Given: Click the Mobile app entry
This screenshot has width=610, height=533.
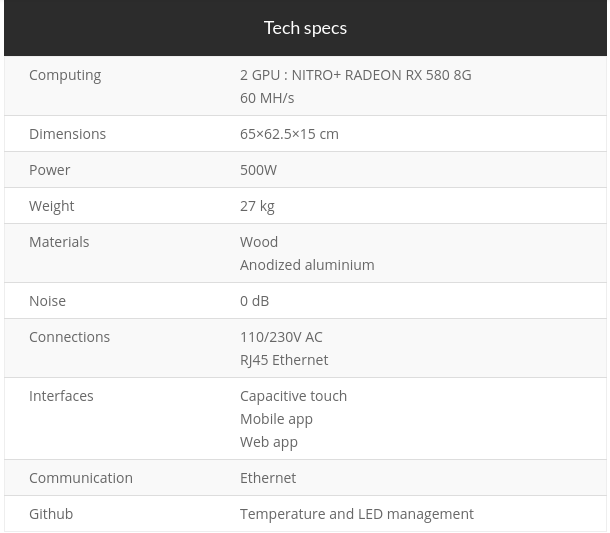Looking at the screenshot, I should pyautogui.click(x=276, y=419).
